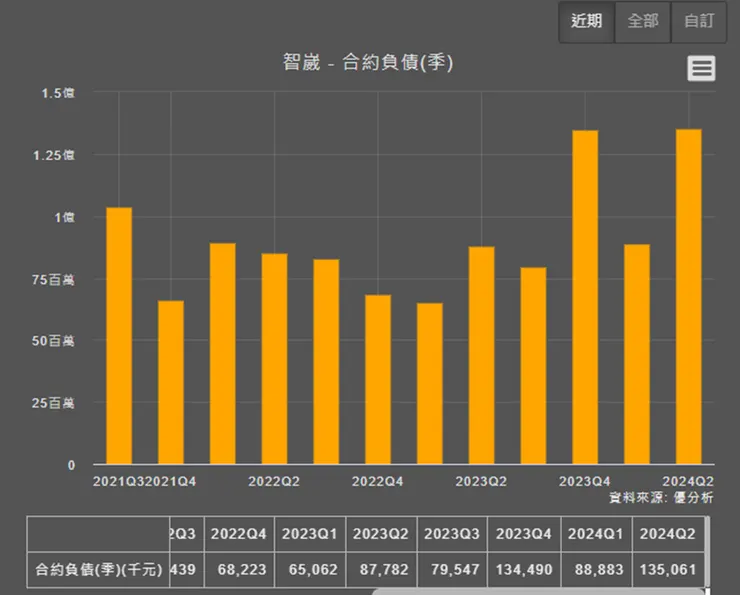Switch to the 自訂 range tab
Viewport: 740px width, 595px height.
[699, 22]
